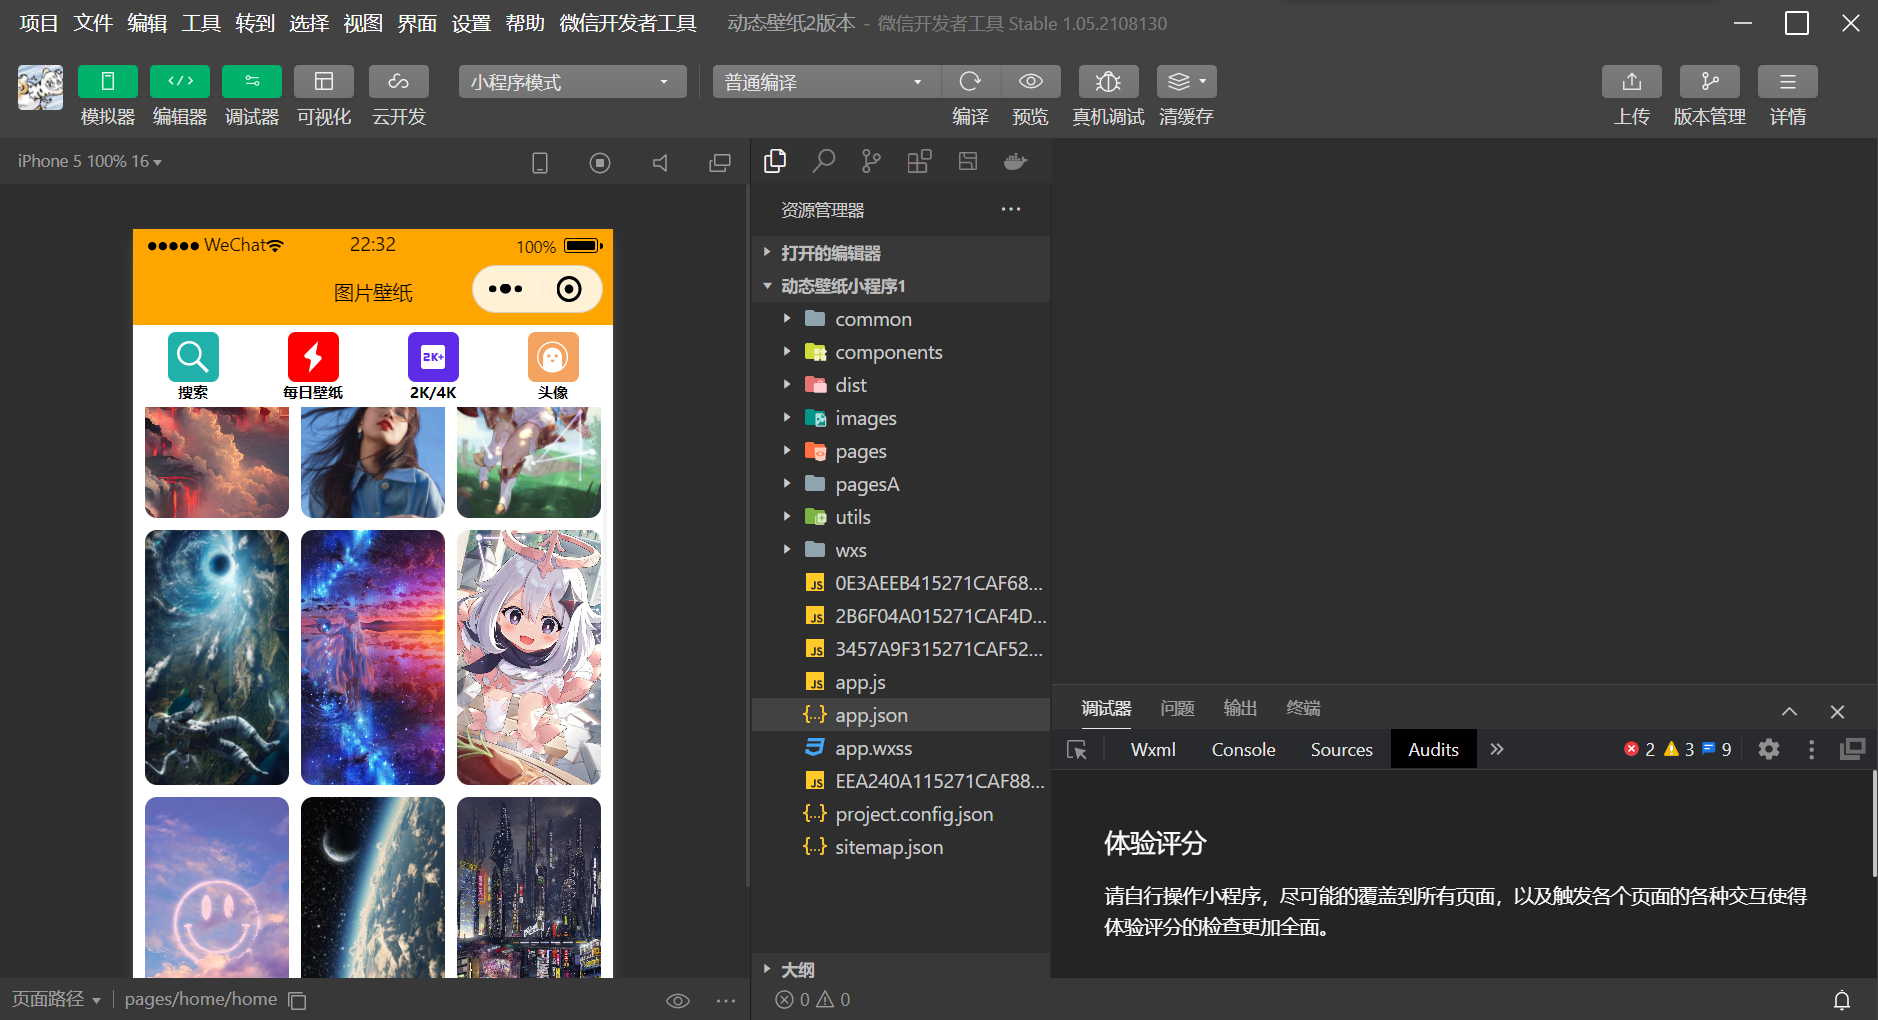Toggle the 模拟器 (Simulator) panel
Screen dimensions: 1878x1020
[107, 95]
